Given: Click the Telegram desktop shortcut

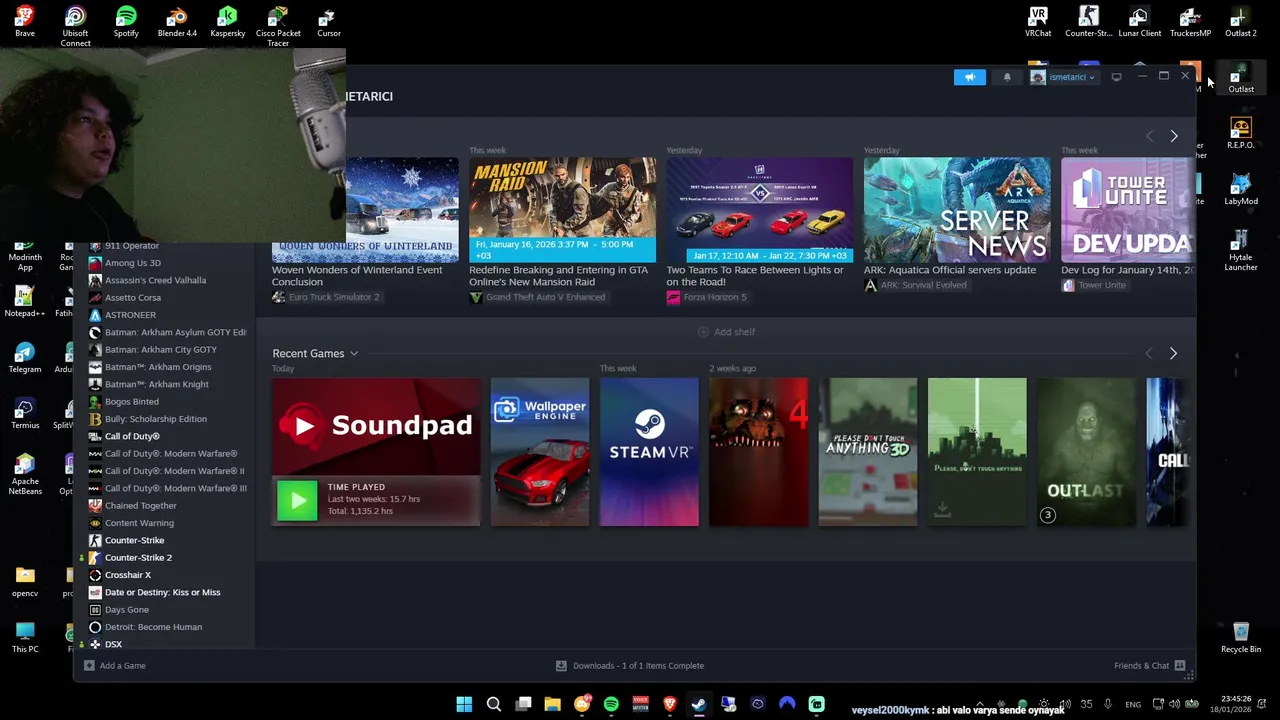Looking at the screenshot, I should [x=25, y=357].
